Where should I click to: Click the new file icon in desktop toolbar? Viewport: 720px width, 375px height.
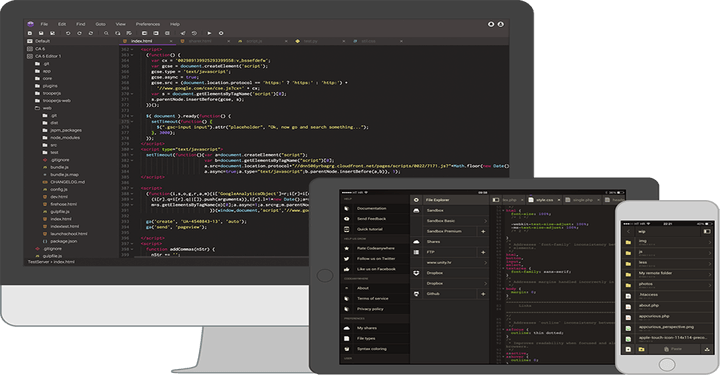point(30,33)
